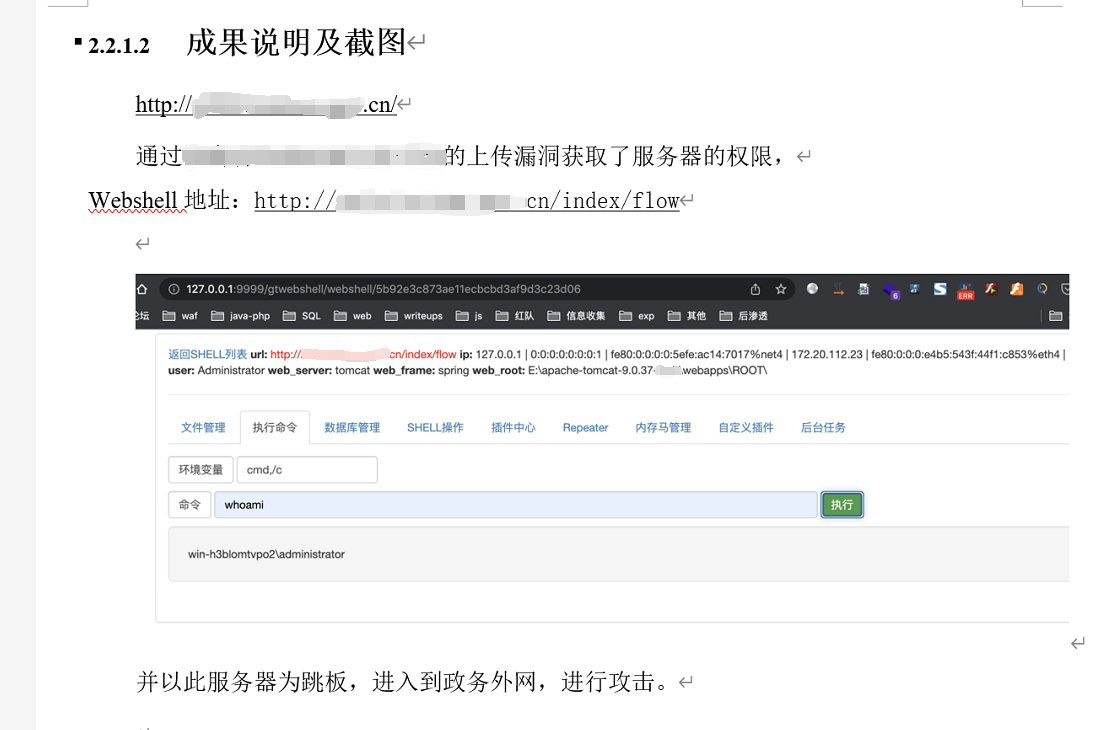Switch to the 文件管理 tab
1113x730 pixels.
(x=203, y=427)
